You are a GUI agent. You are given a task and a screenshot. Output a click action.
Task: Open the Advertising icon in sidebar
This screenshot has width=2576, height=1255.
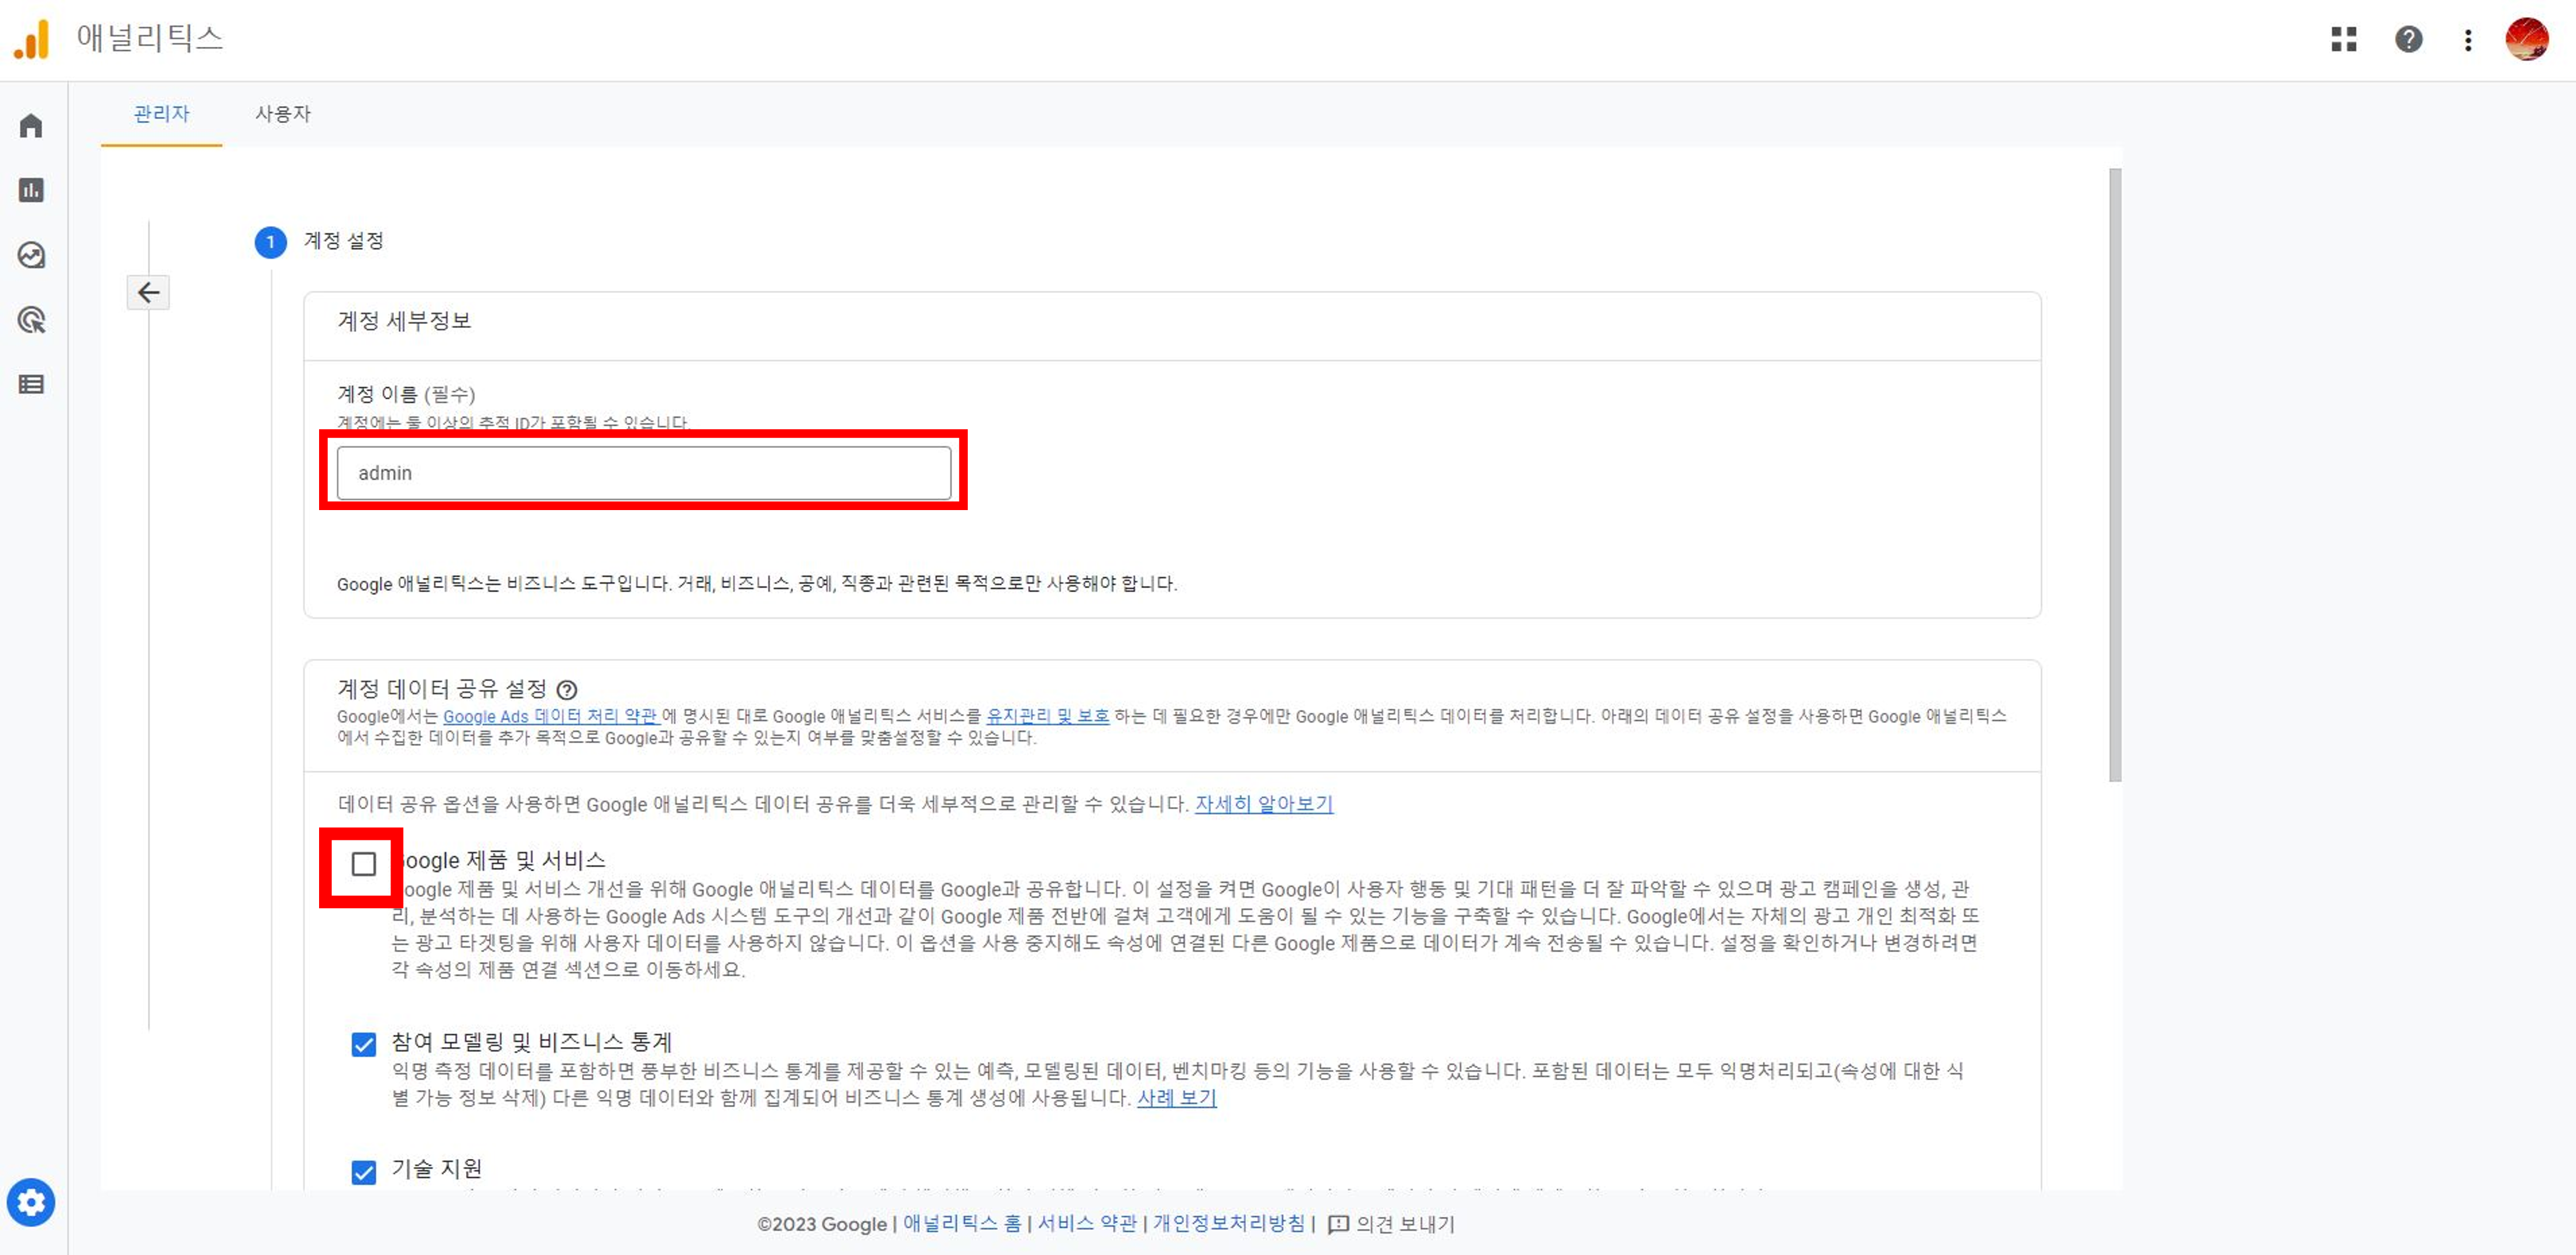(31, 320)
